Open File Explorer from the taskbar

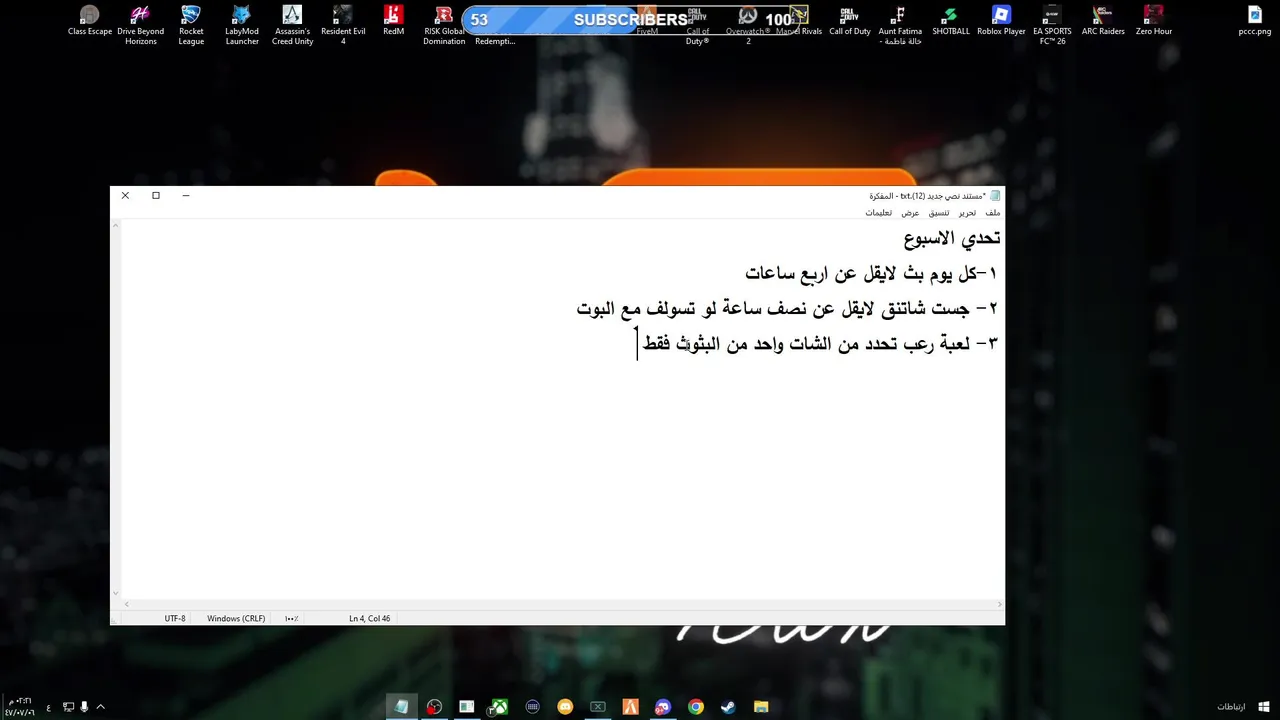[761, 707]
